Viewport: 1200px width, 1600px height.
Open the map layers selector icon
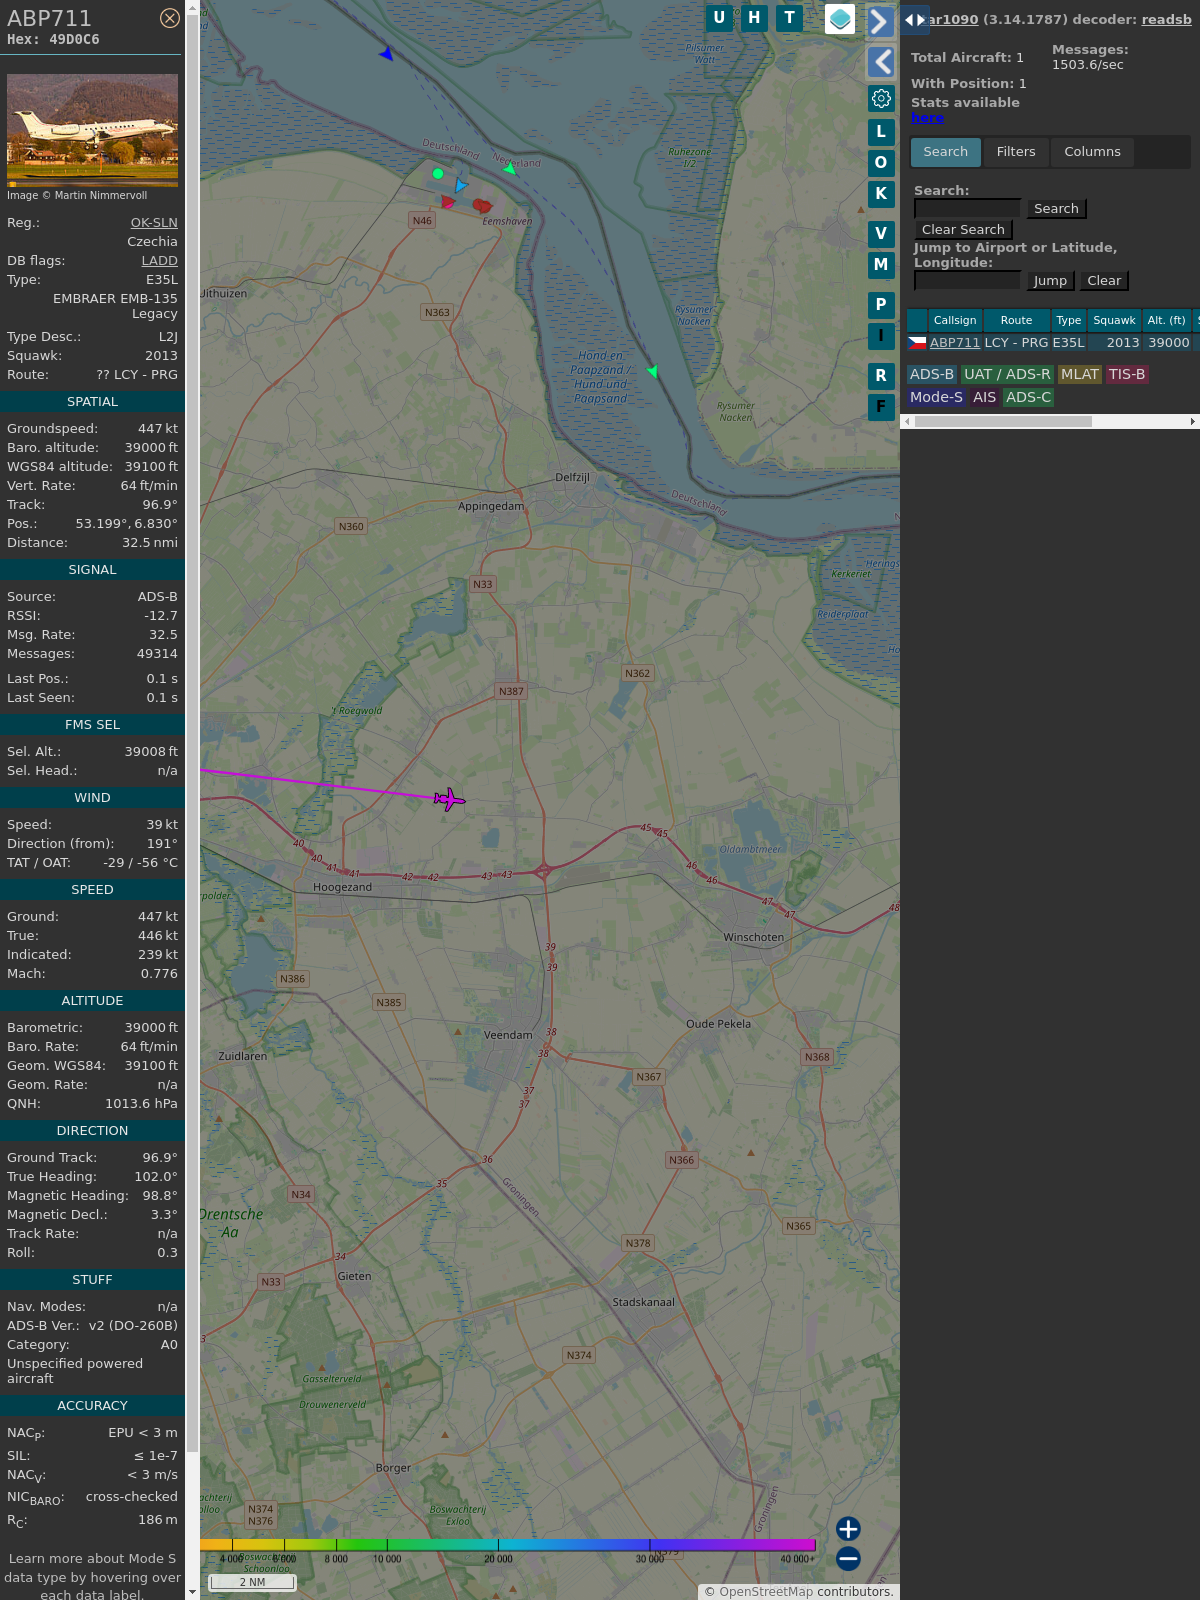[x=840, y=19]
